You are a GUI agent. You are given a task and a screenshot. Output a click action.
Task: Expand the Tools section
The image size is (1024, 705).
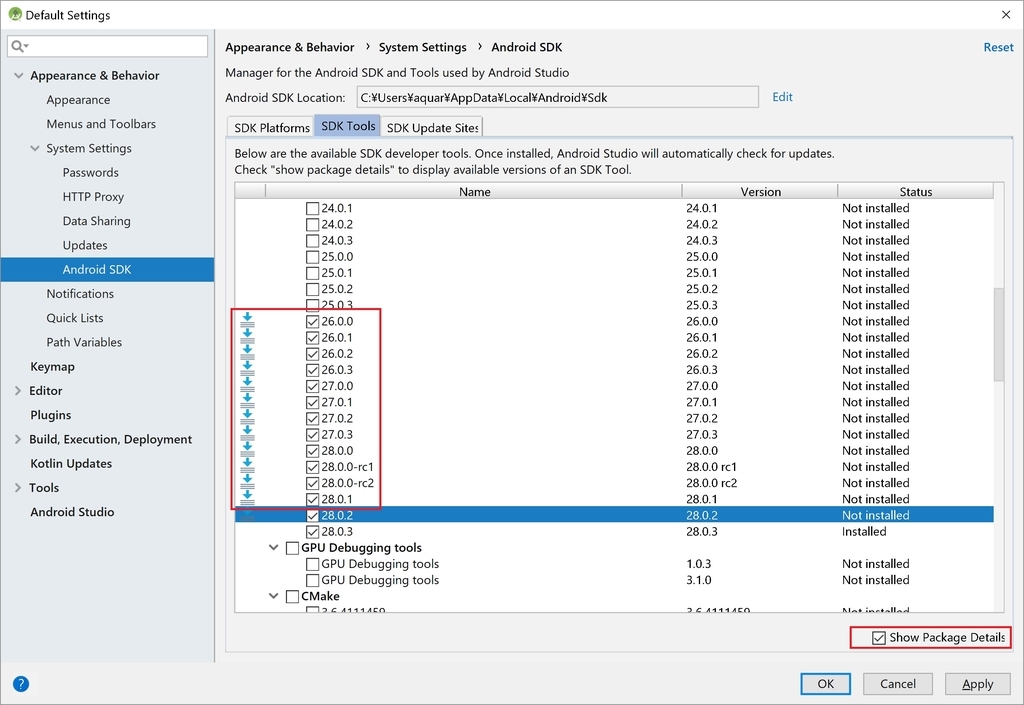tap(18, 488)
